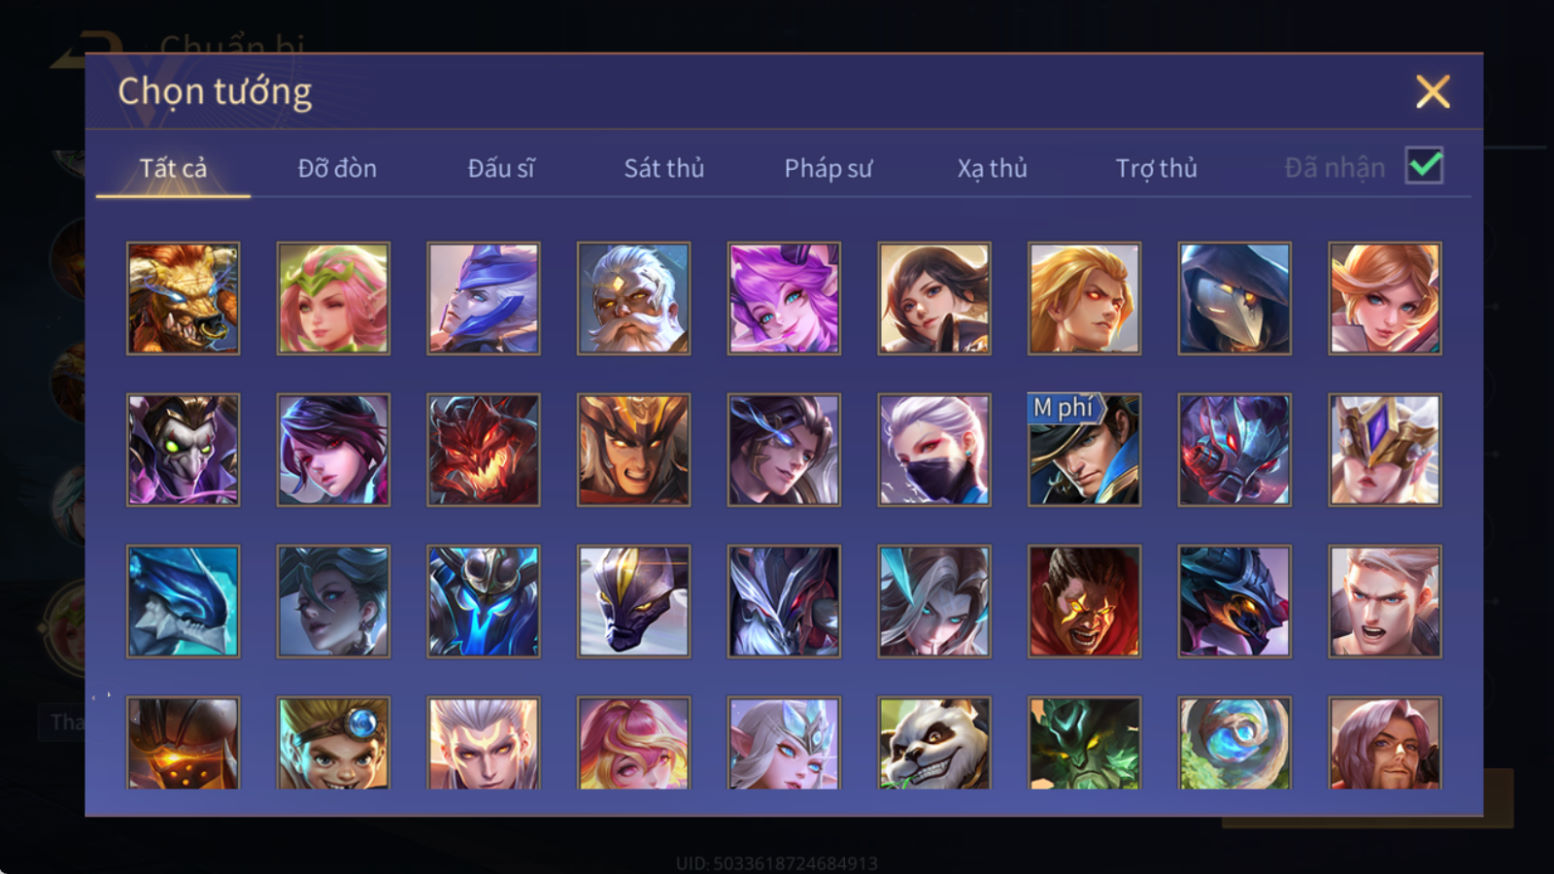Toggle the Đã nhận checkbox

(1424, 166)
